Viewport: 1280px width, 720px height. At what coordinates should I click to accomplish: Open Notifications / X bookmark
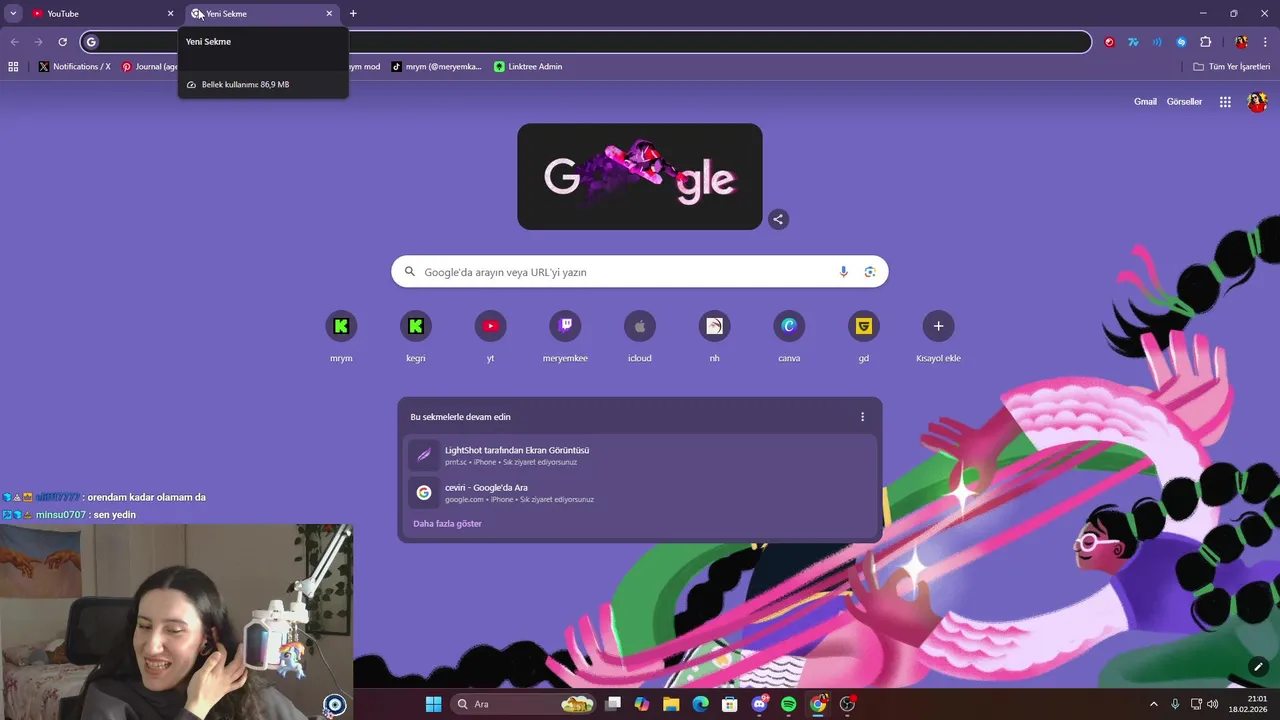(x=74, y=67)
